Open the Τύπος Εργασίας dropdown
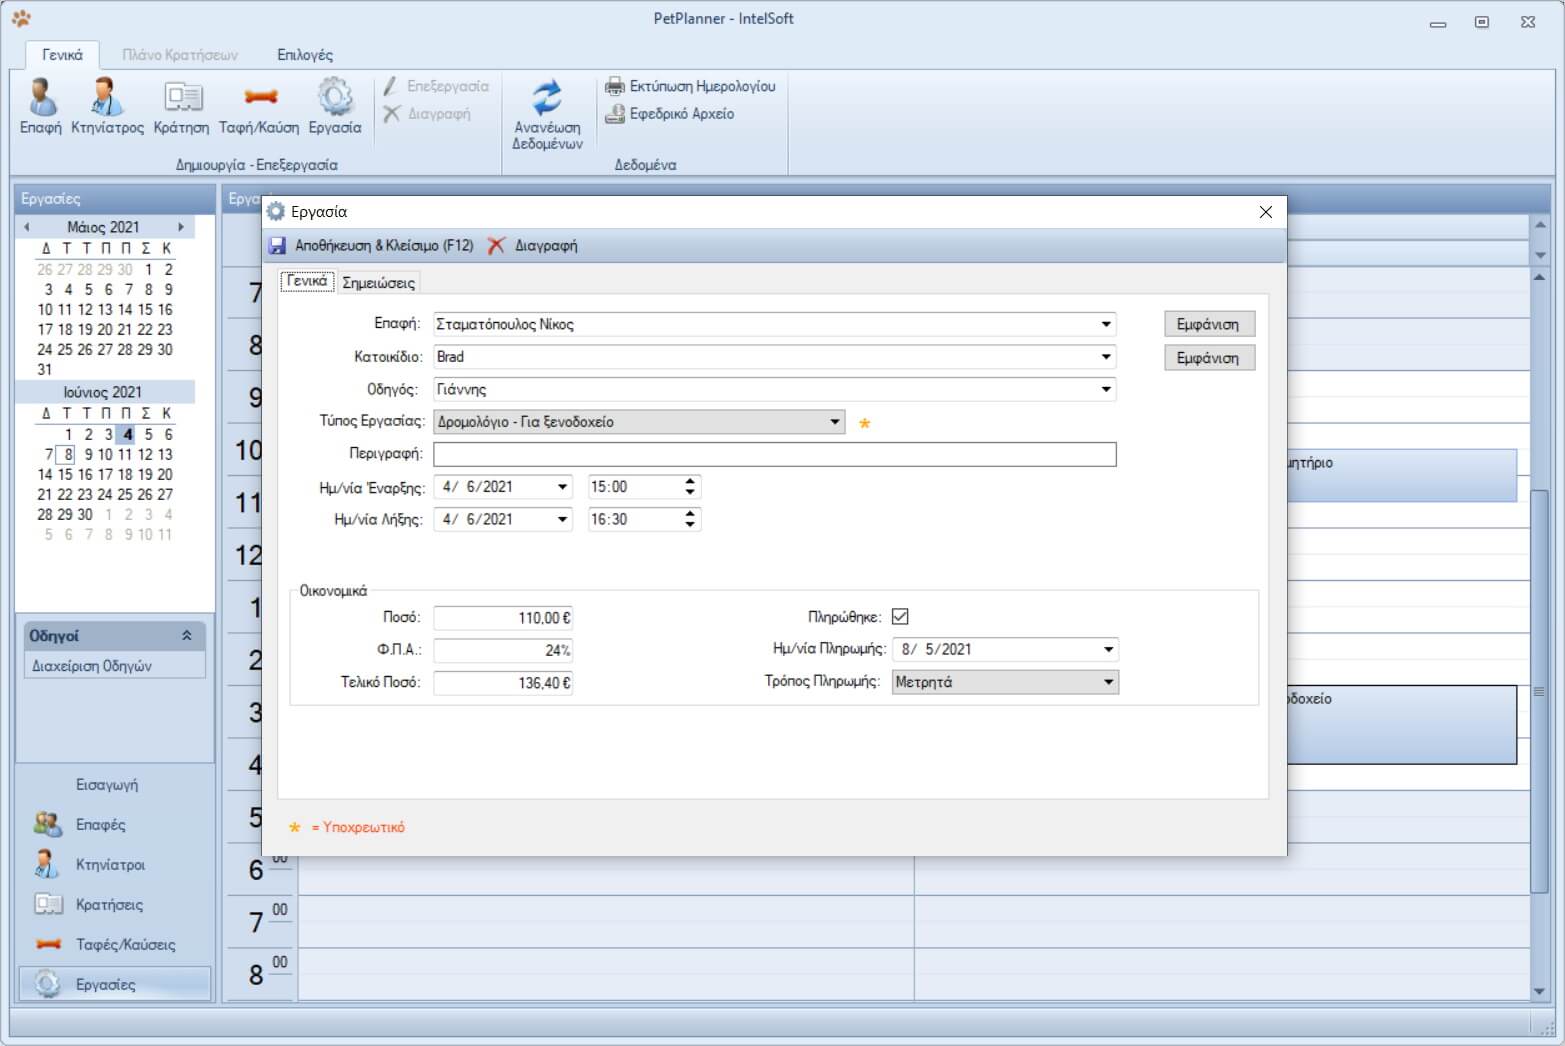The width and height of the screenshot is (1565, 1046). click(x=835, y=422)
